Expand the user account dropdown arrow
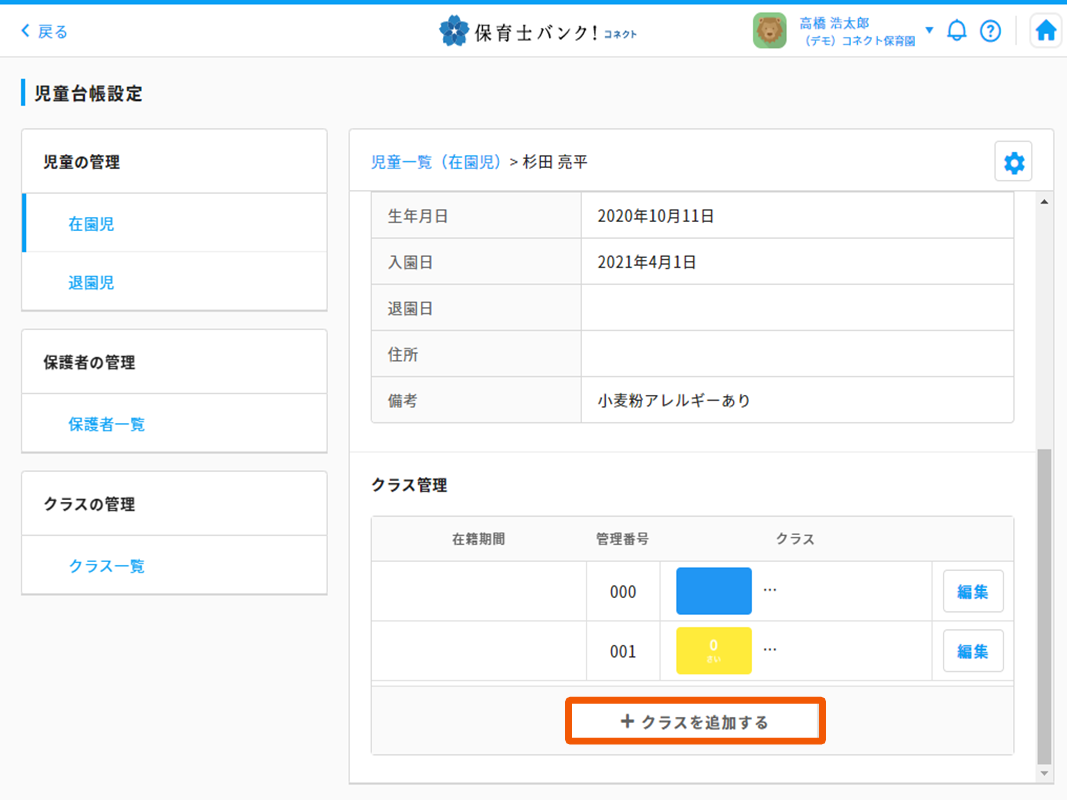Screen dimensions: 1067x800 [929, 30]
